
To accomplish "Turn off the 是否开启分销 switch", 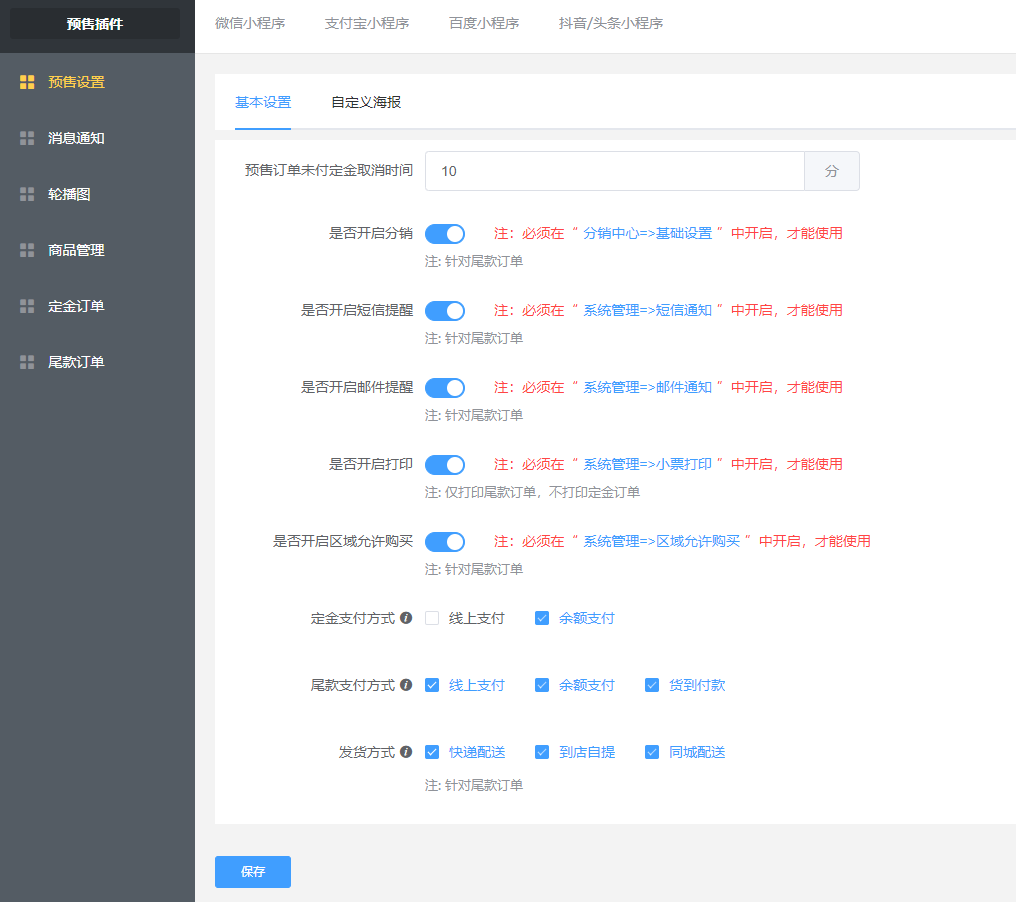I will click(445, 234).
